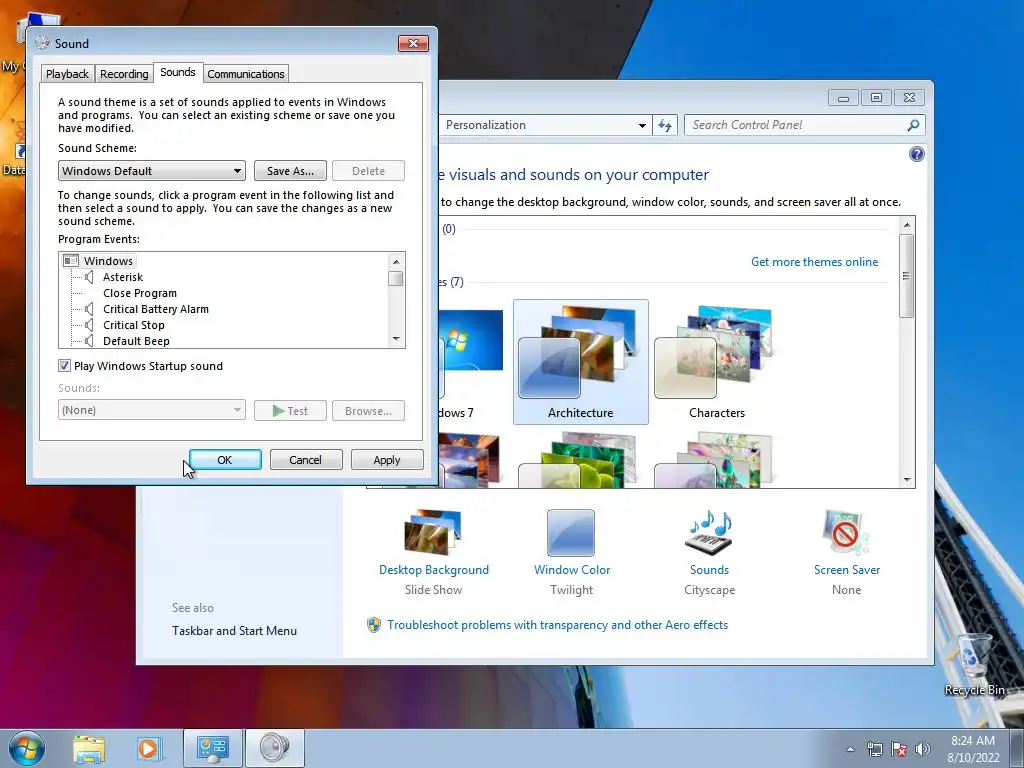Open the Window Color Twilight swatch icon

click(571, 532)
